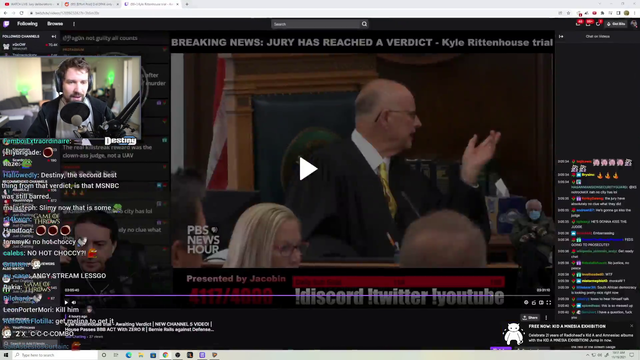Dismiss the Kid A Mnesia promotion banner

point(632,326)
